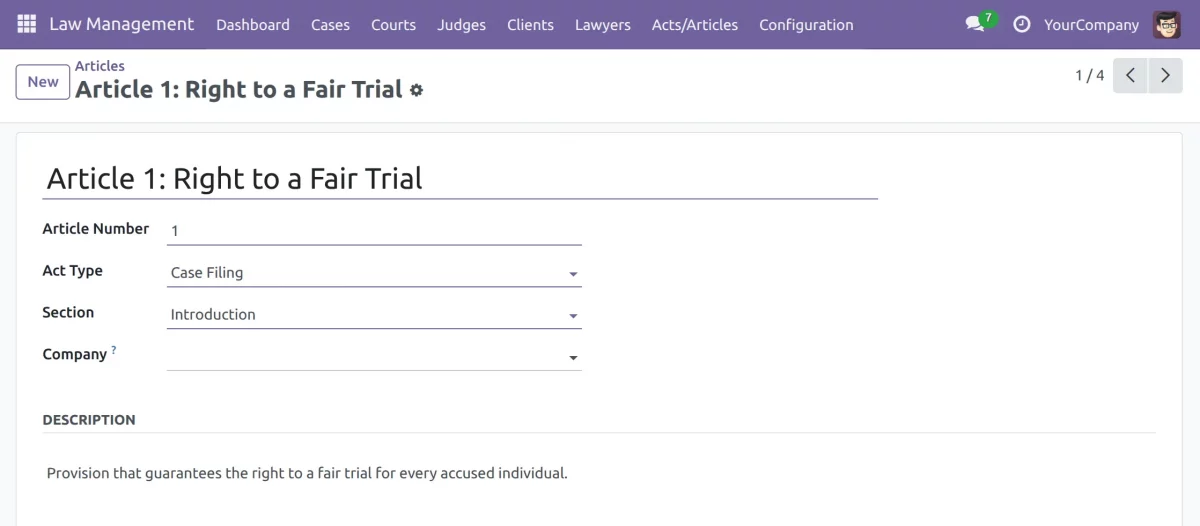The width and height of the screenshot is (1200, 526).
Task: Expand the Section dropdown
Action: coord(573,315)
